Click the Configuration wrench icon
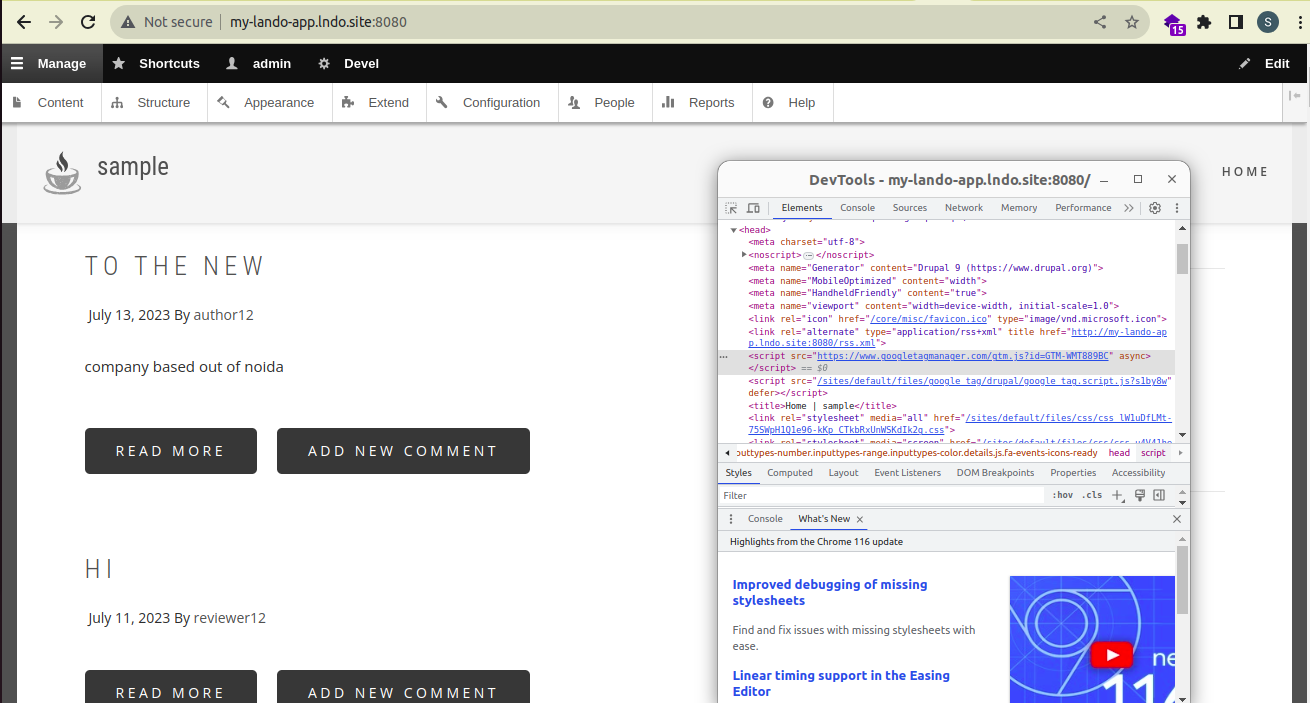Screen dimensions: 1310x703 [442, 102]
